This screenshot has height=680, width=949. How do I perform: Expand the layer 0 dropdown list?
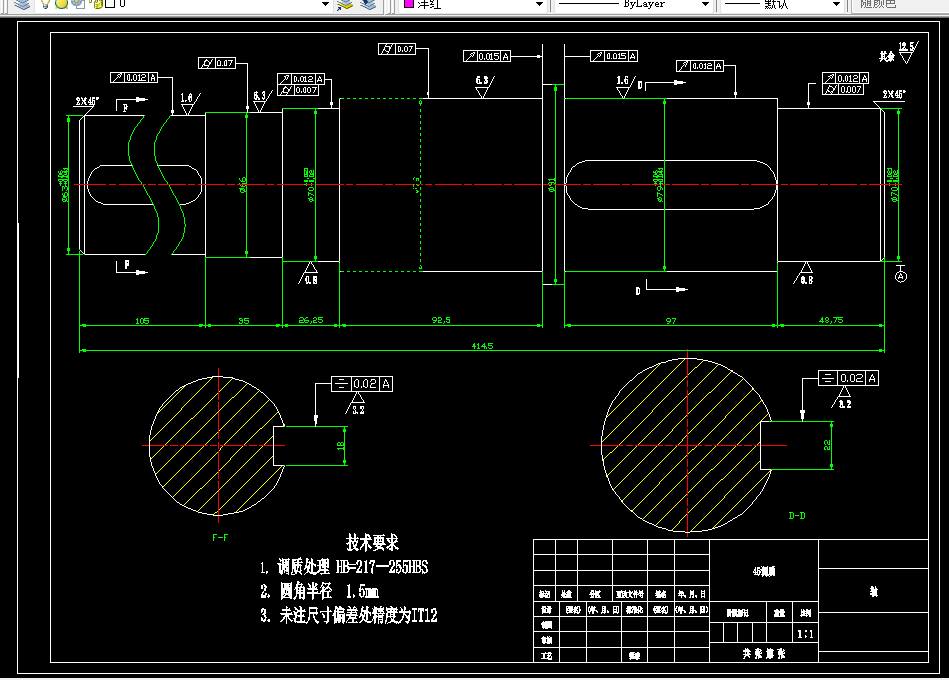[x=326, y=4]
